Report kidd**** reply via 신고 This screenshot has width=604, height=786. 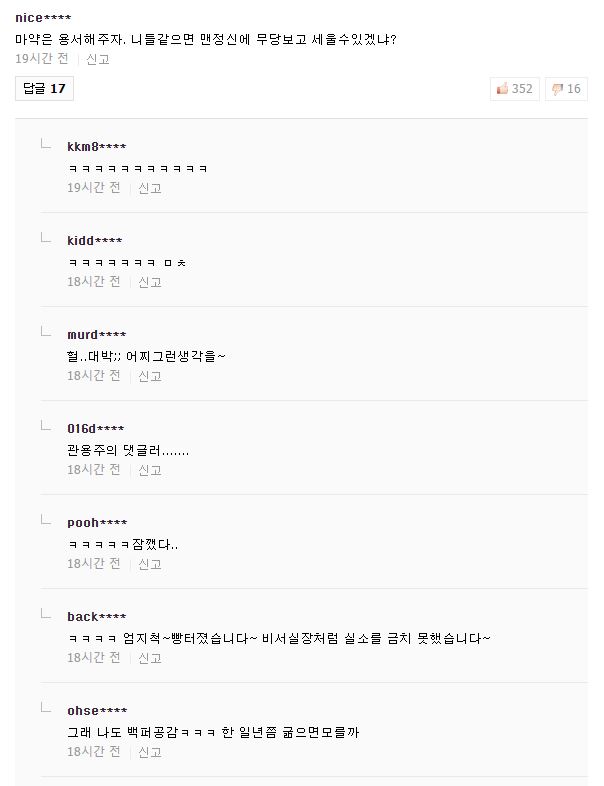tap(150, 282)
